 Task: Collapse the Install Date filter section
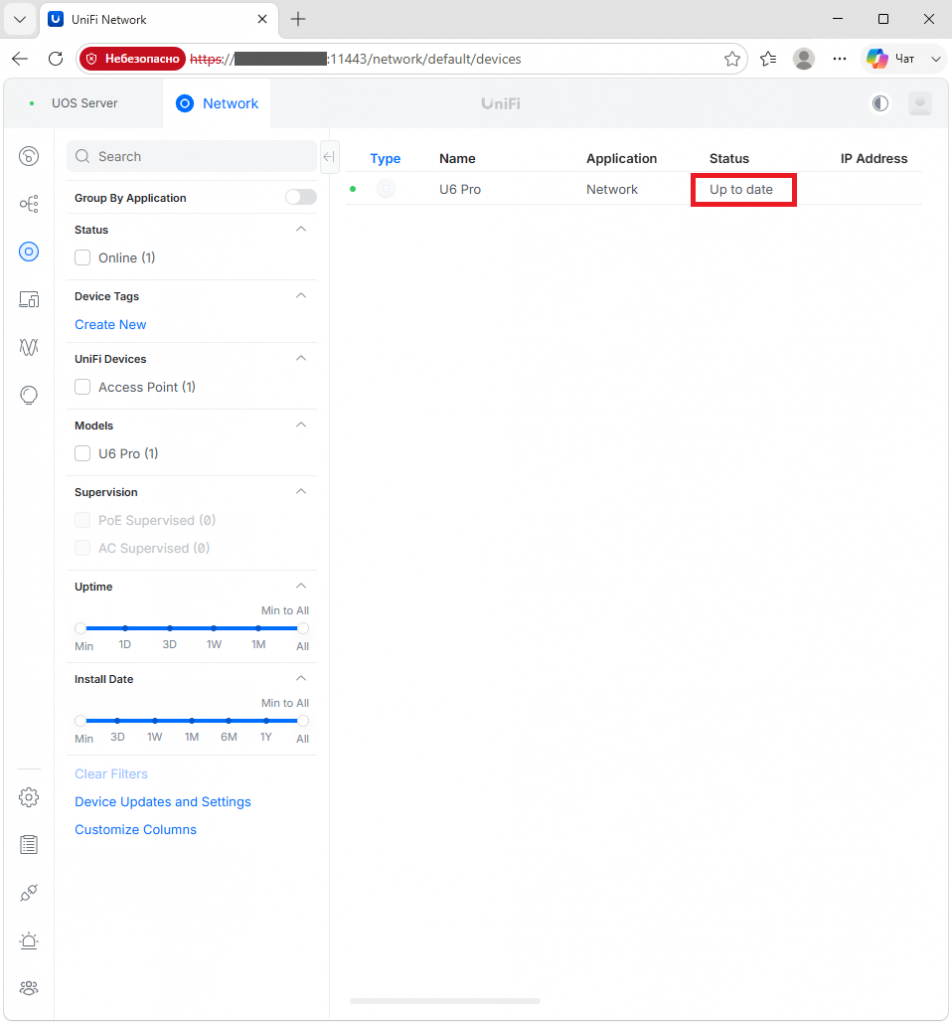tap(301, 679)
